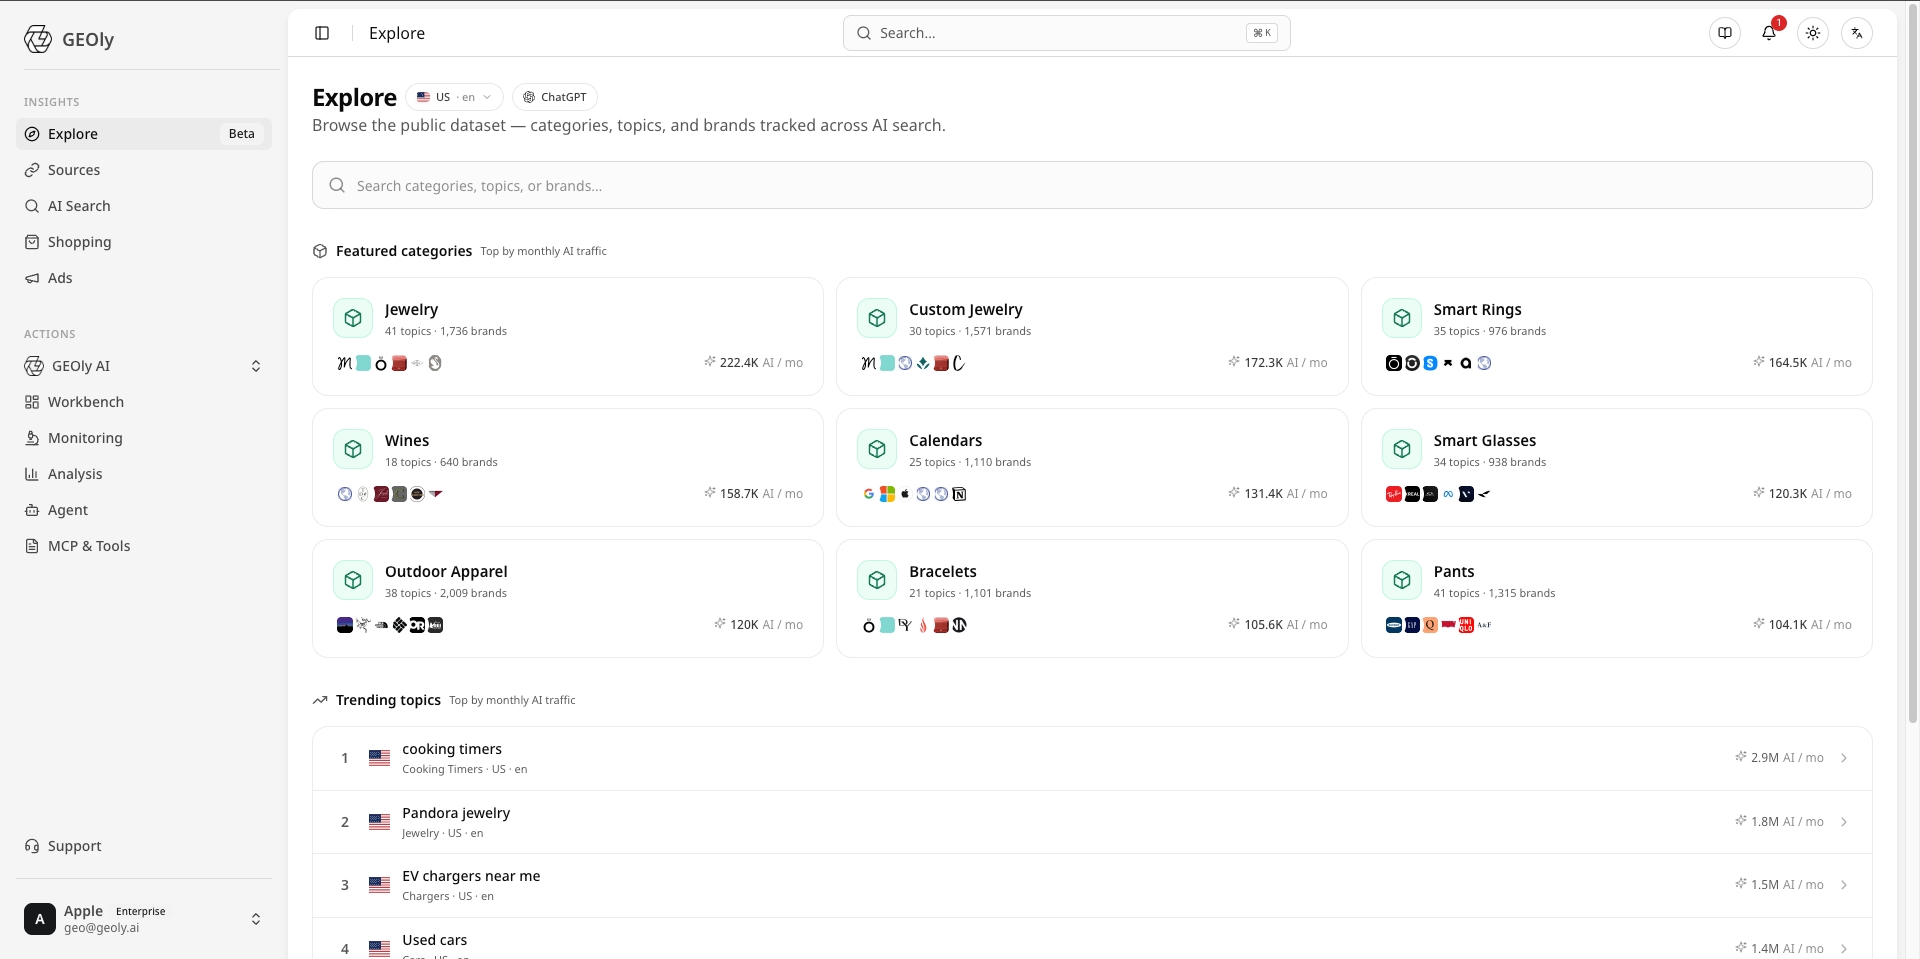1920x959 pixels.
Task: Open Analysis in the sidebar
Action: click(x=144, y=474)
